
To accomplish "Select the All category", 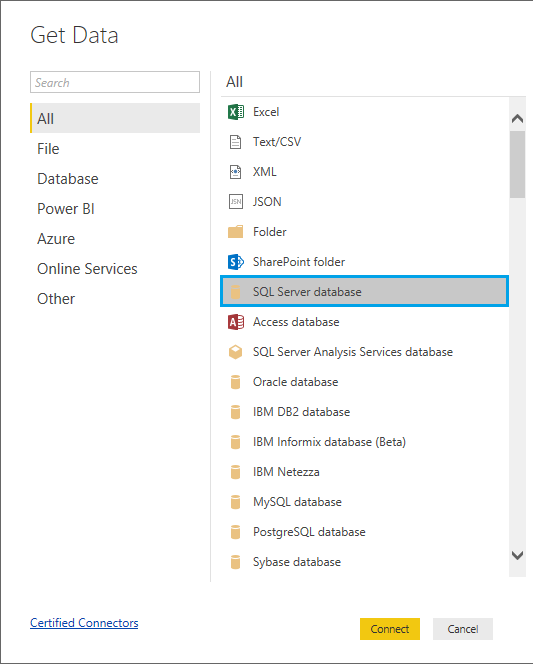I will point(115,118).
